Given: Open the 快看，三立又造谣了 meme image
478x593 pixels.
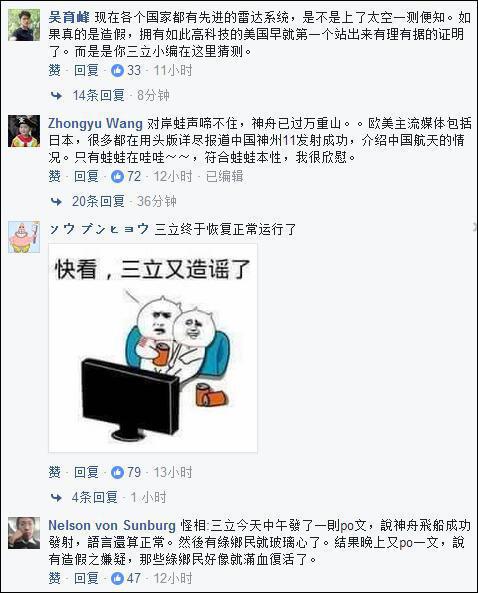Looking at the screenshot, I should click(x=153, y=348).
